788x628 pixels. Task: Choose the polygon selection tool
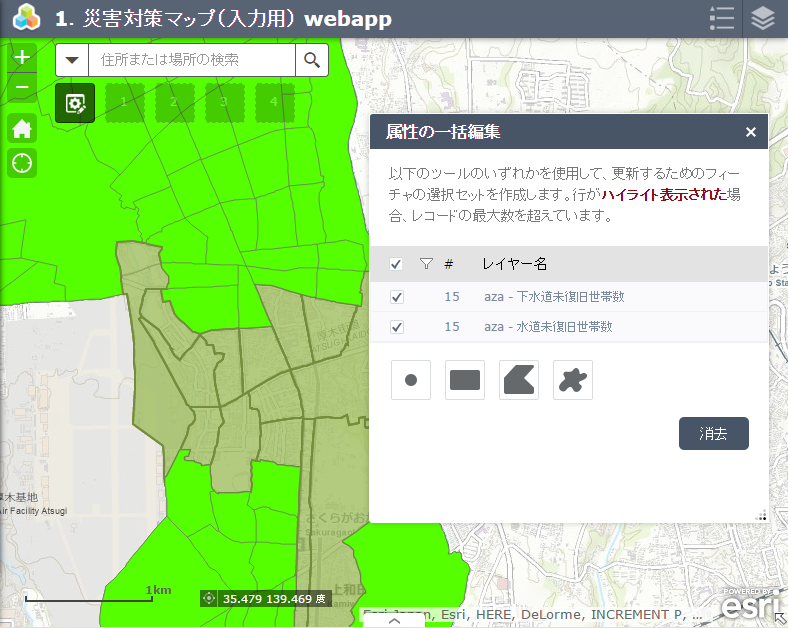tap(519, 380)
